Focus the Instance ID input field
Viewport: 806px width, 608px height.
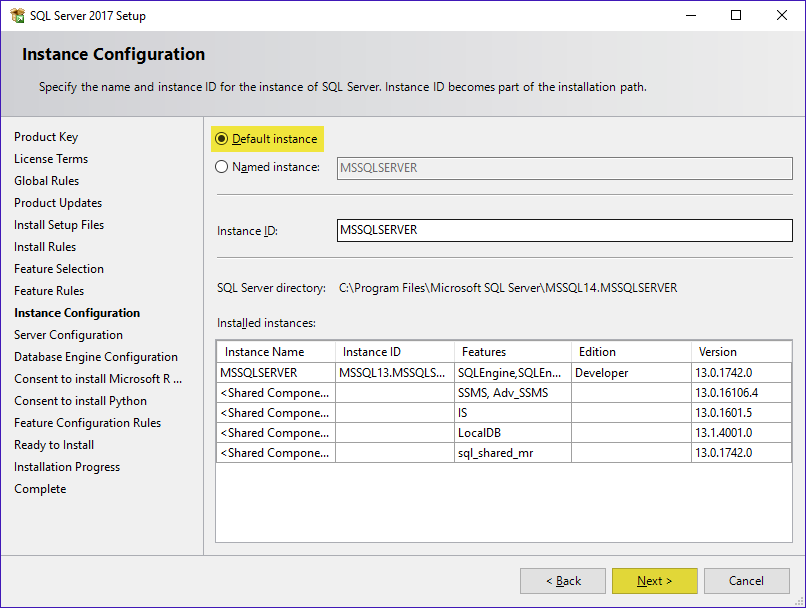(x=564, y=230)
